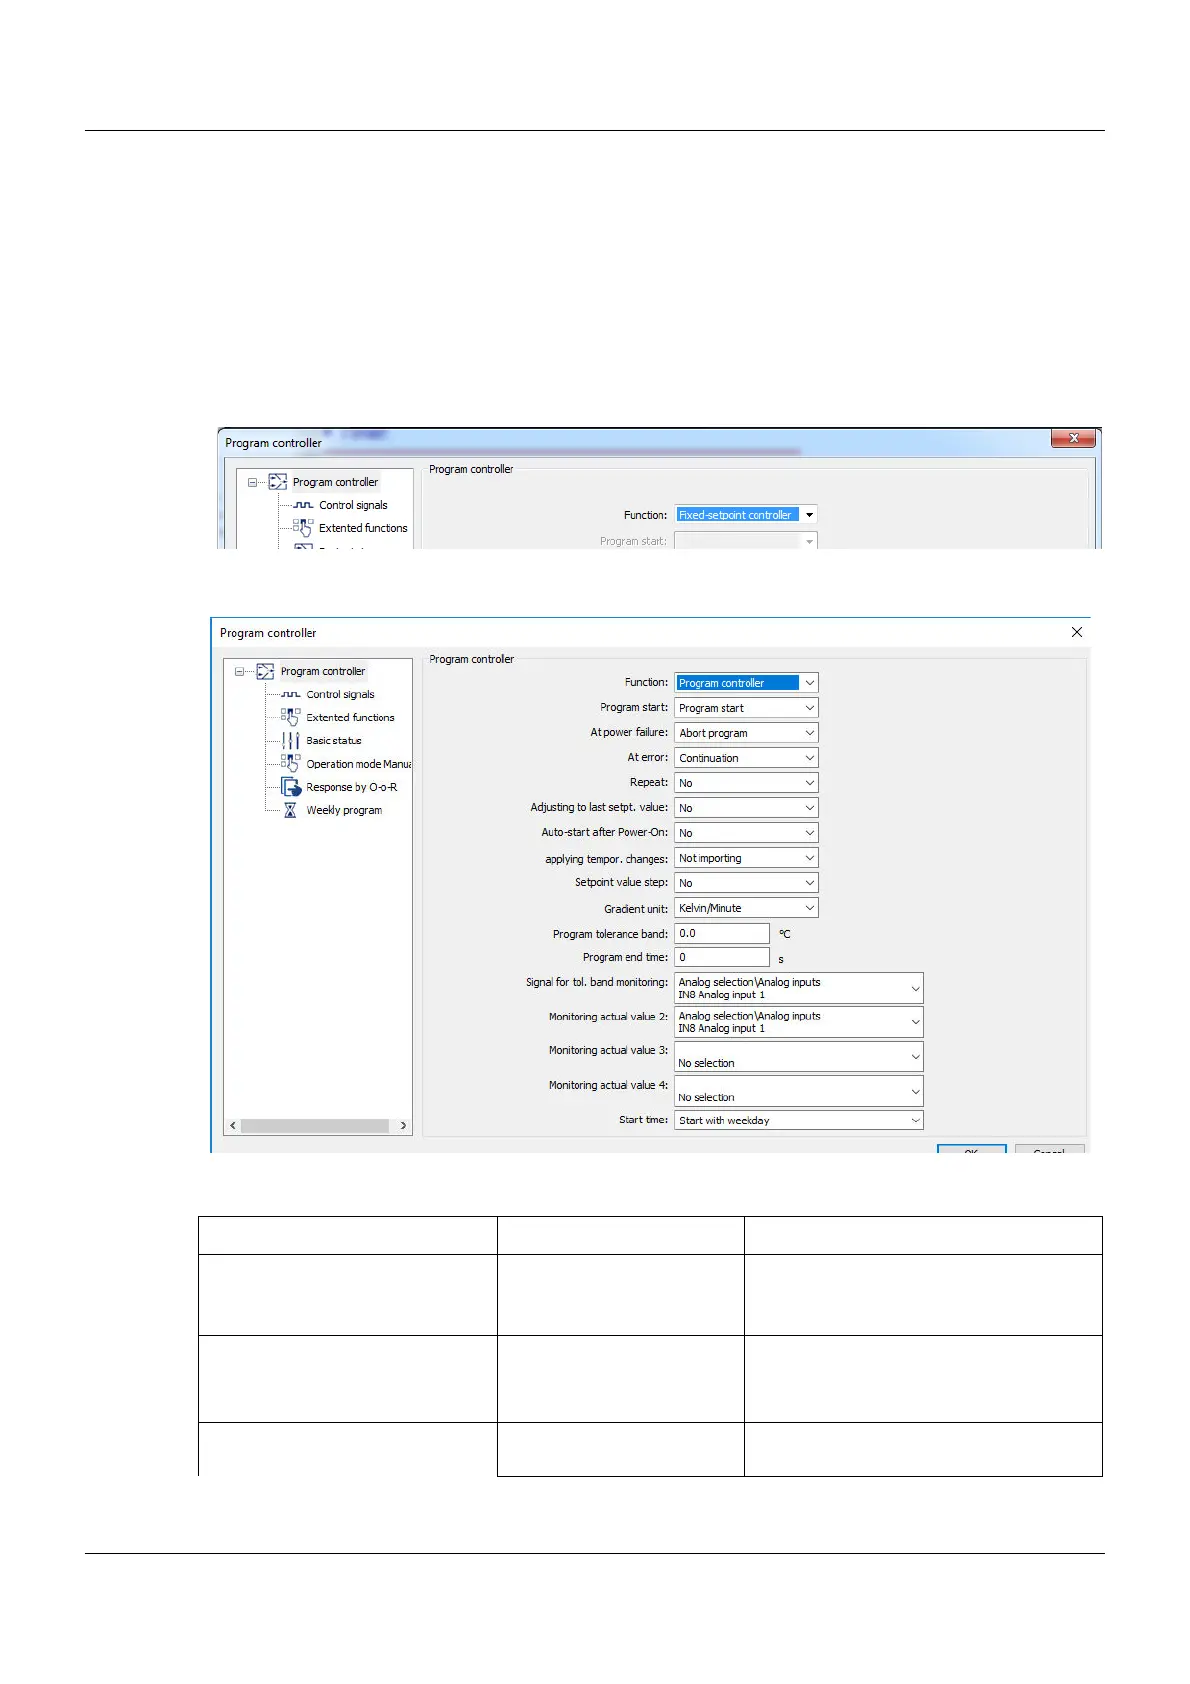Click the Program tolerance band input field
Viewport: 1190px width, 1684px height.
click(x=722, y=933)
